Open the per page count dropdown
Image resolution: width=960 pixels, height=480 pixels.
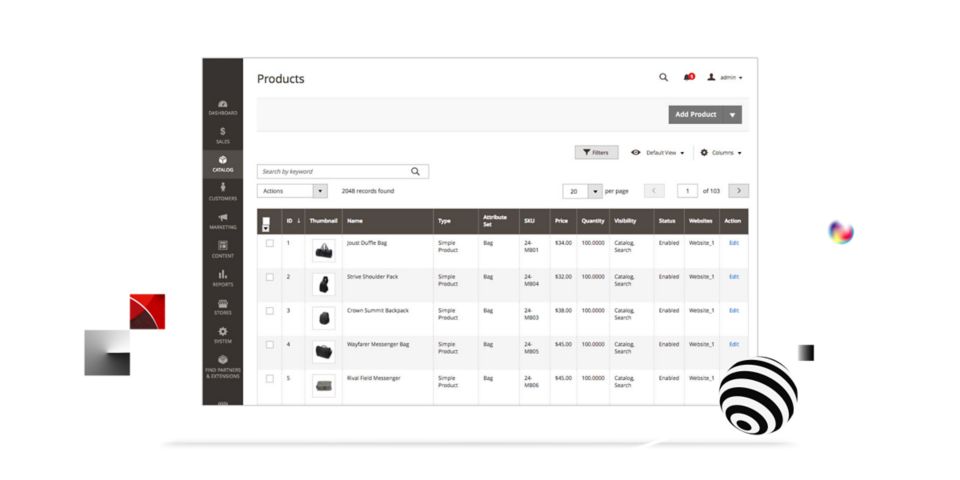click(x=583, y=192)
